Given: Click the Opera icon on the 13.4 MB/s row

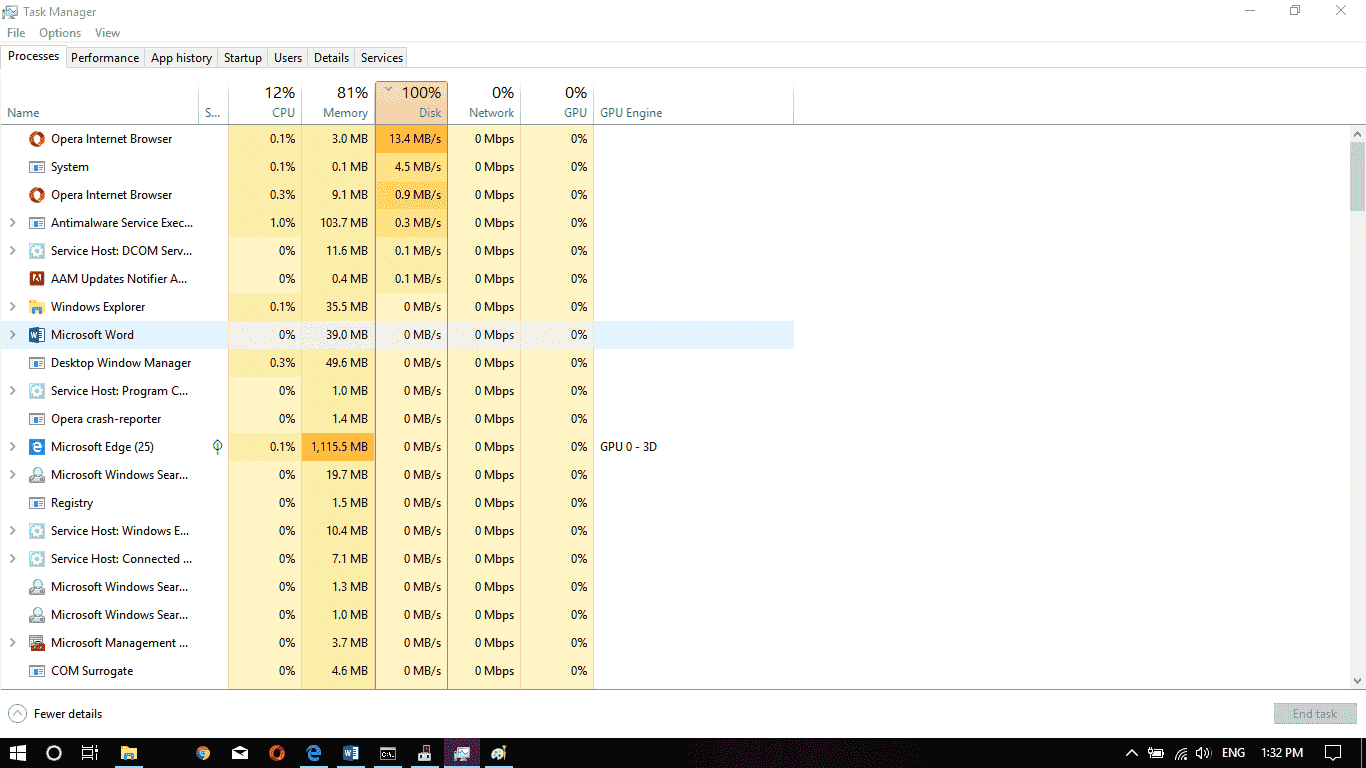Looking at the screenshot, I should pos(37,139).
